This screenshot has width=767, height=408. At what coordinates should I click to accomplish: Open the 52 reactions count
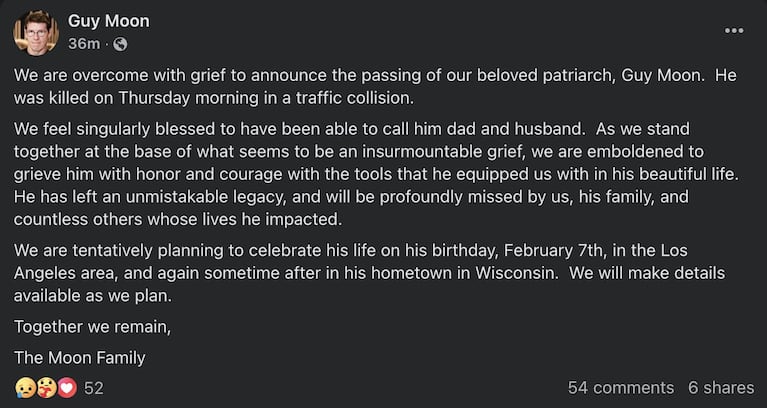(94, 387)
